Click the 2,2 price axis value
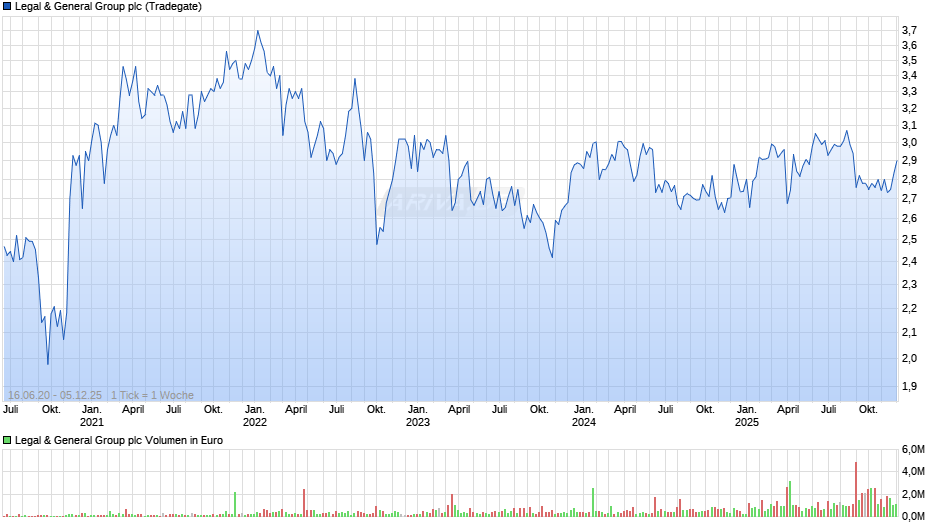The width and height of the screenshot is (940, 526). point(909,308)
